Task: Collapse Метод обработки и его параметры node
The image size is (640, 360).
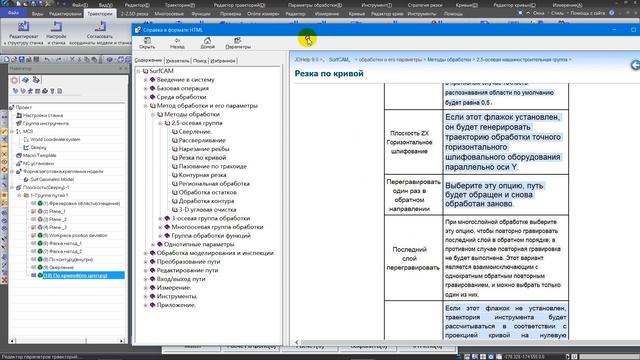Action: [146, 106]
